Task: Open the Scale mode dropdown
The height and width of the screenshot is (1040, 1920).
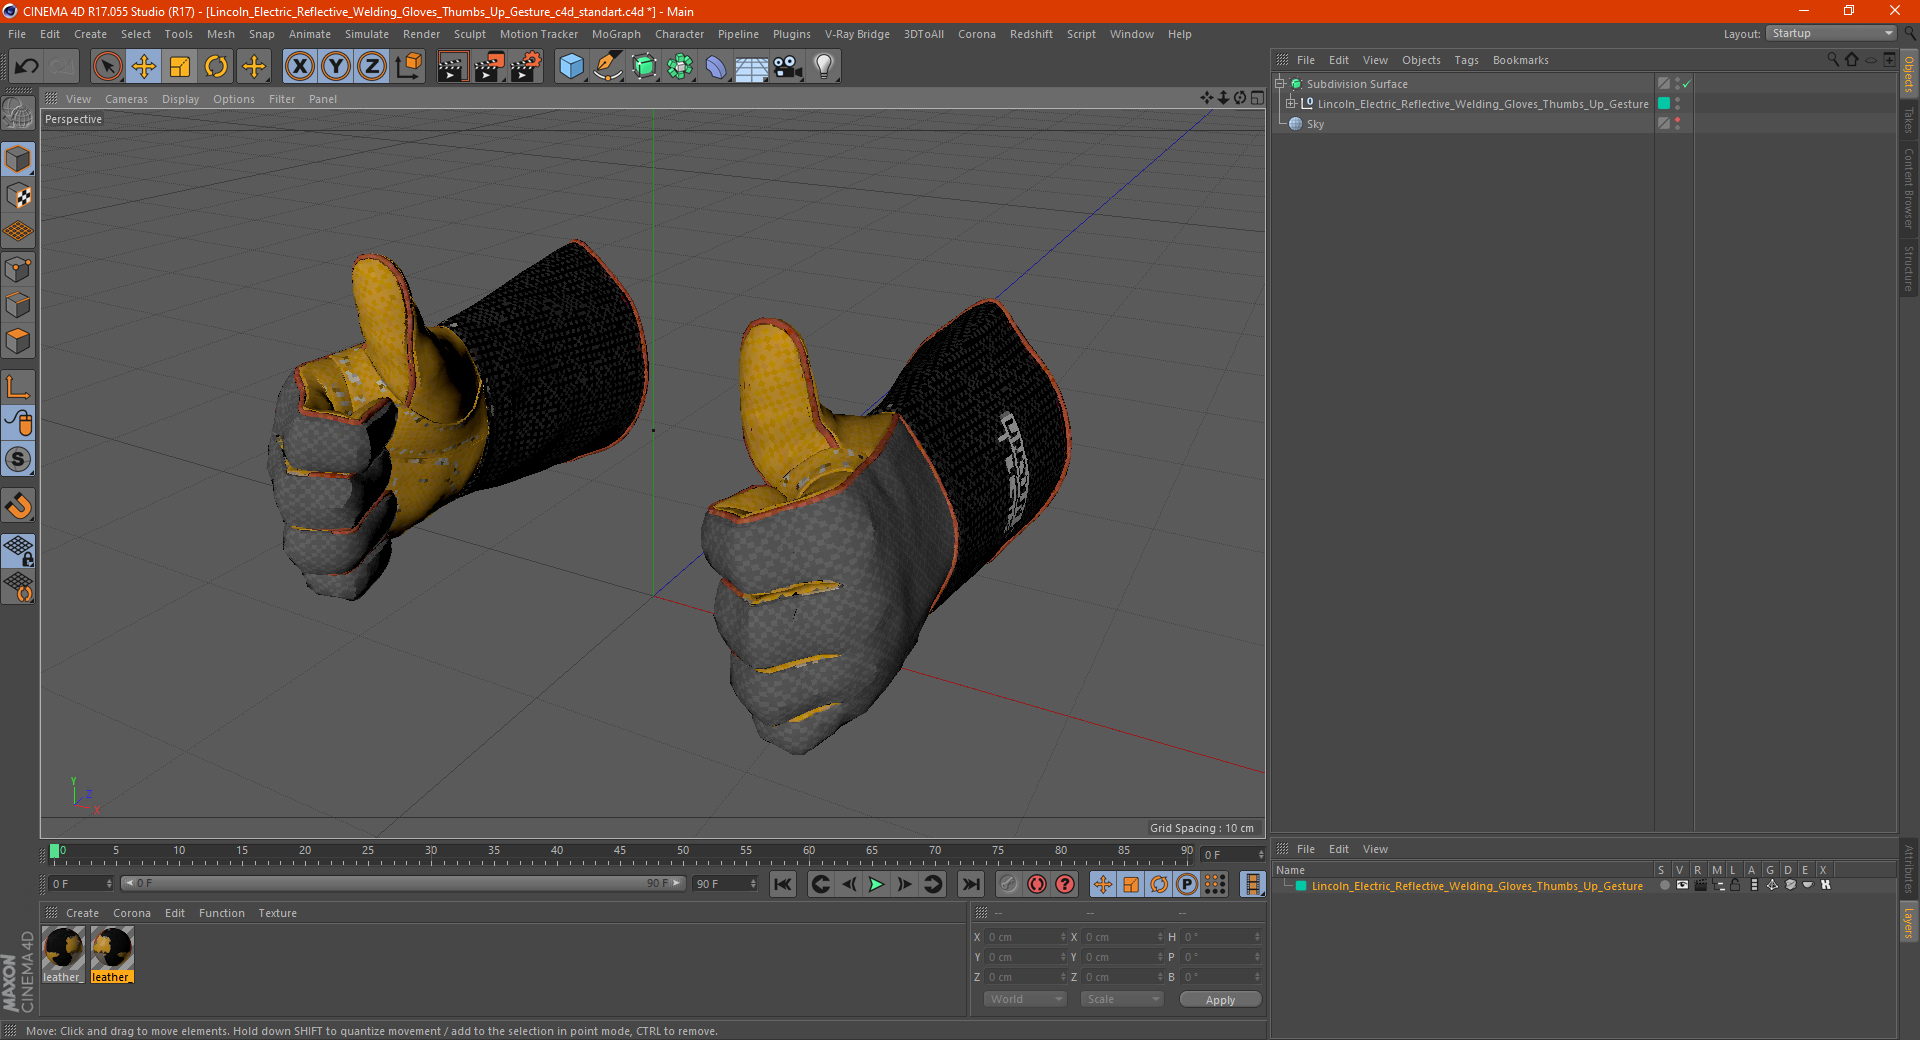Action: click(x=1122, y=999)
